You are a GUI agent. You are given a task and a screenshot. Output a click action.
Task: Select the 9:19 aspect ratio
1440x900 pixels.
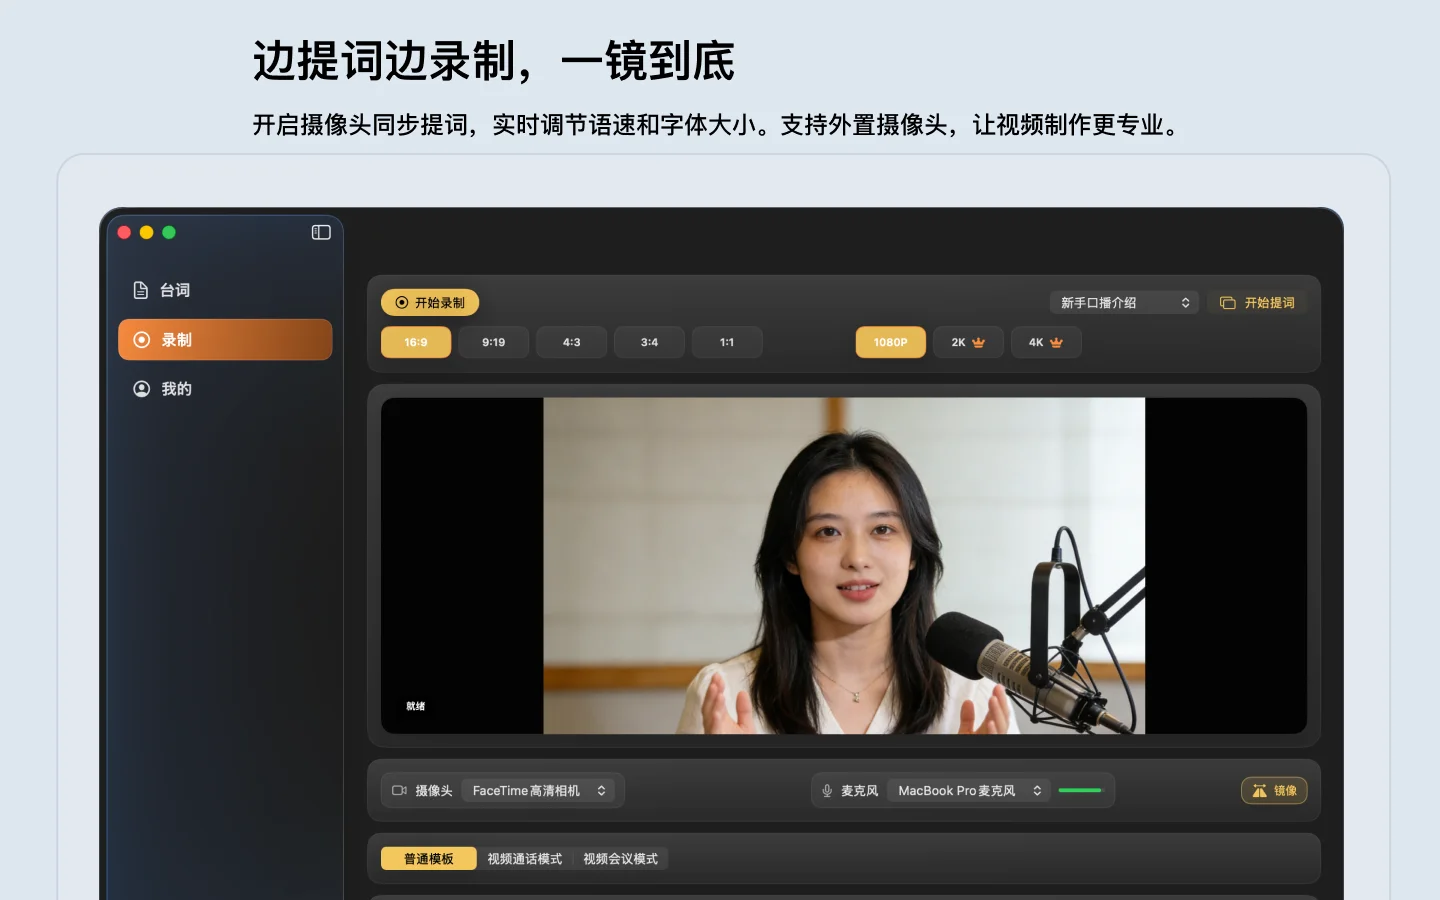(493, 343)
